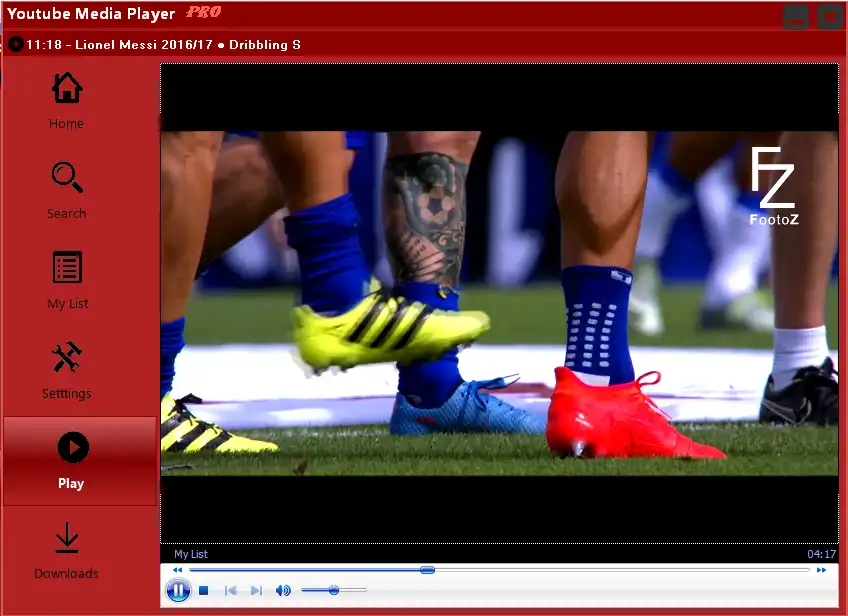
Task: Stop video playback
Action: [203, 590]
